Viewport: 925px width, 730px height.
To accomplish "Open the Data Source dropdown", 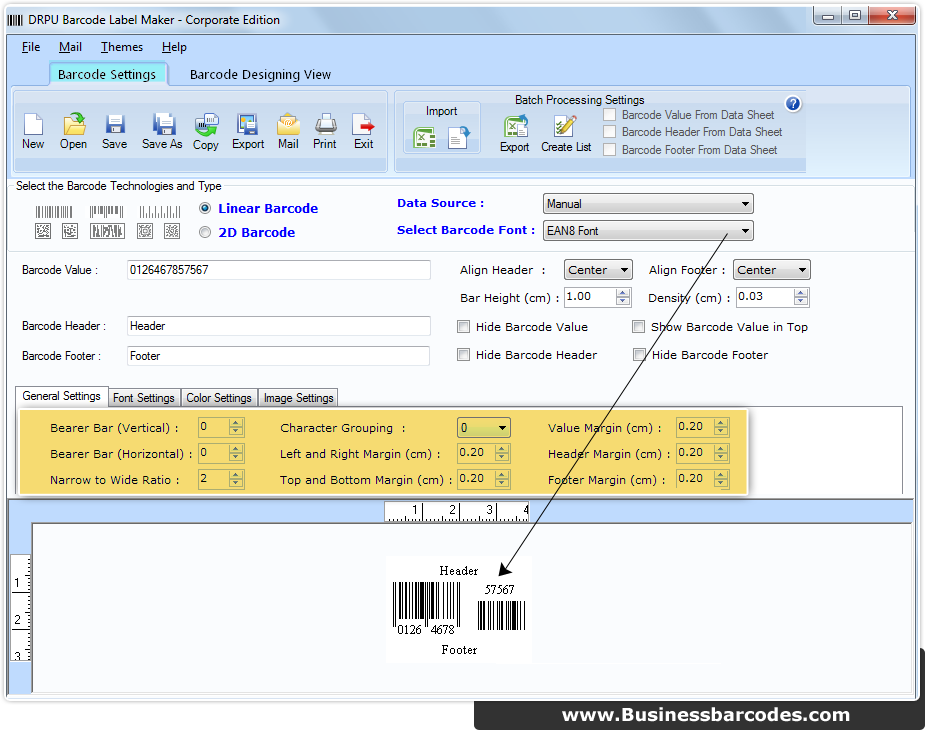I will tap(648, 204).
